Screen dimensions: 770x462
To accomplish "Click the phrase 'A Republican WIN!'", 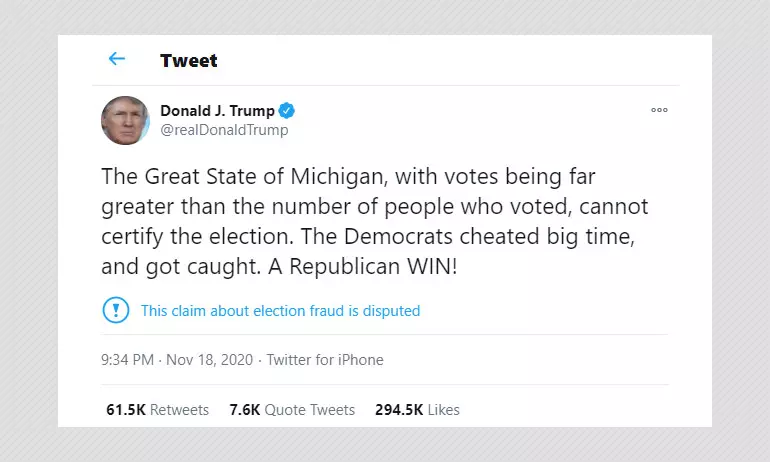I will (362, 267).
